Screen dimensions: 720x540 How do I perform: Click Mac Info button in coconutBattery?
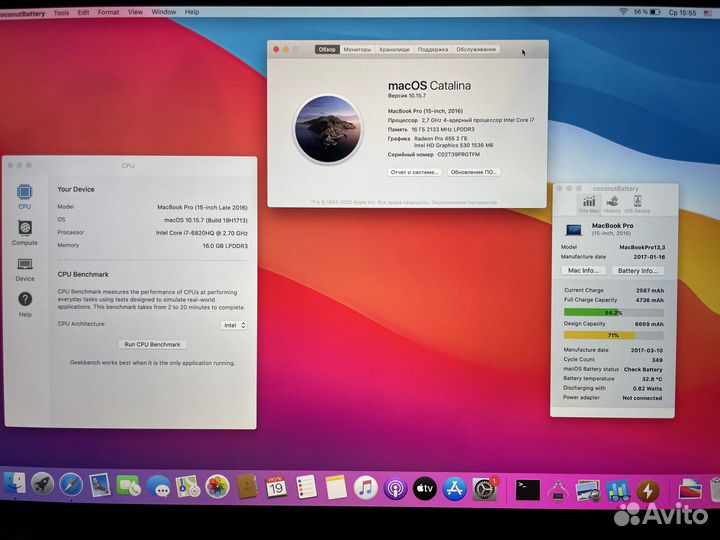click(583, 270)
